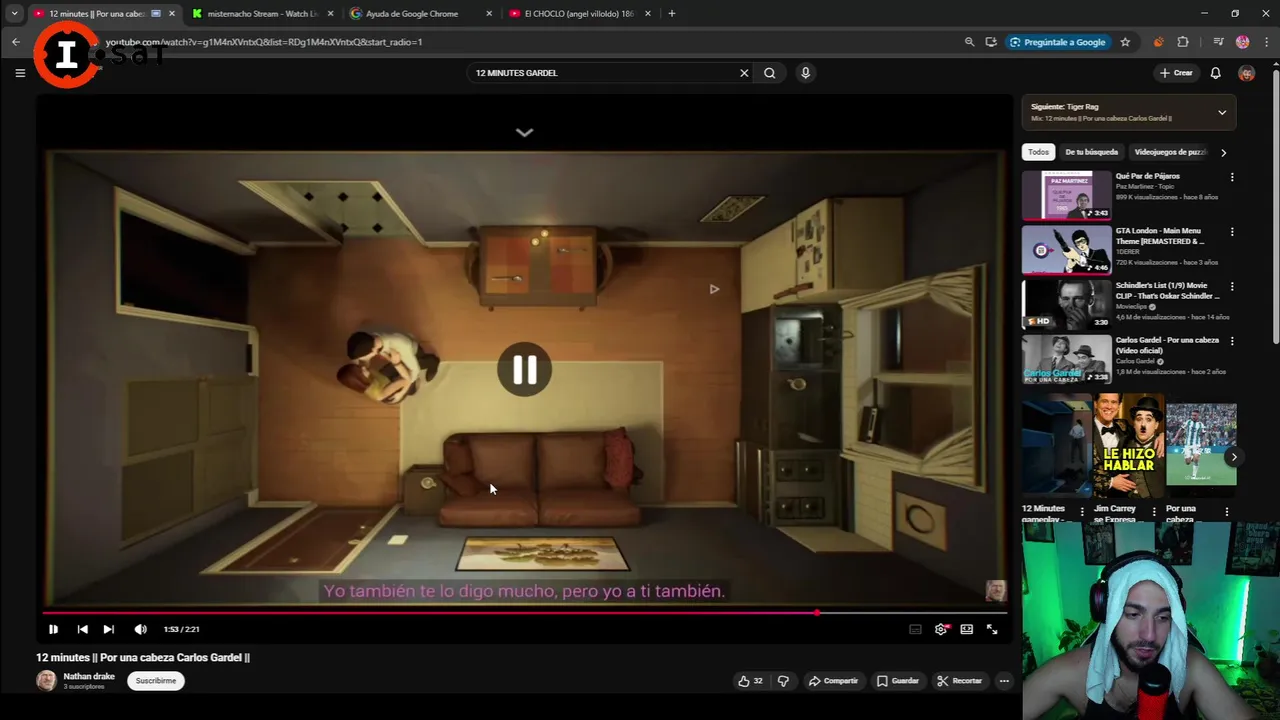
Task: Open 'GTA London - Main Menu Theme' video
Action: click(1066, 250)
